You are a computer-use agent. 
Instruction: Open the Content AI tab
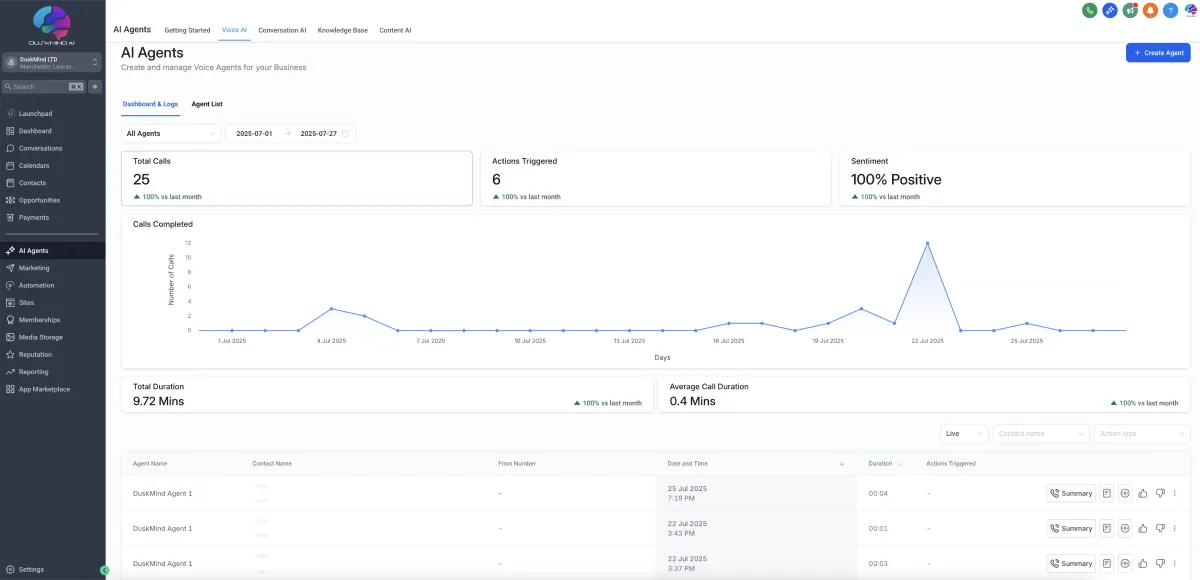click(x=395, y=30)
